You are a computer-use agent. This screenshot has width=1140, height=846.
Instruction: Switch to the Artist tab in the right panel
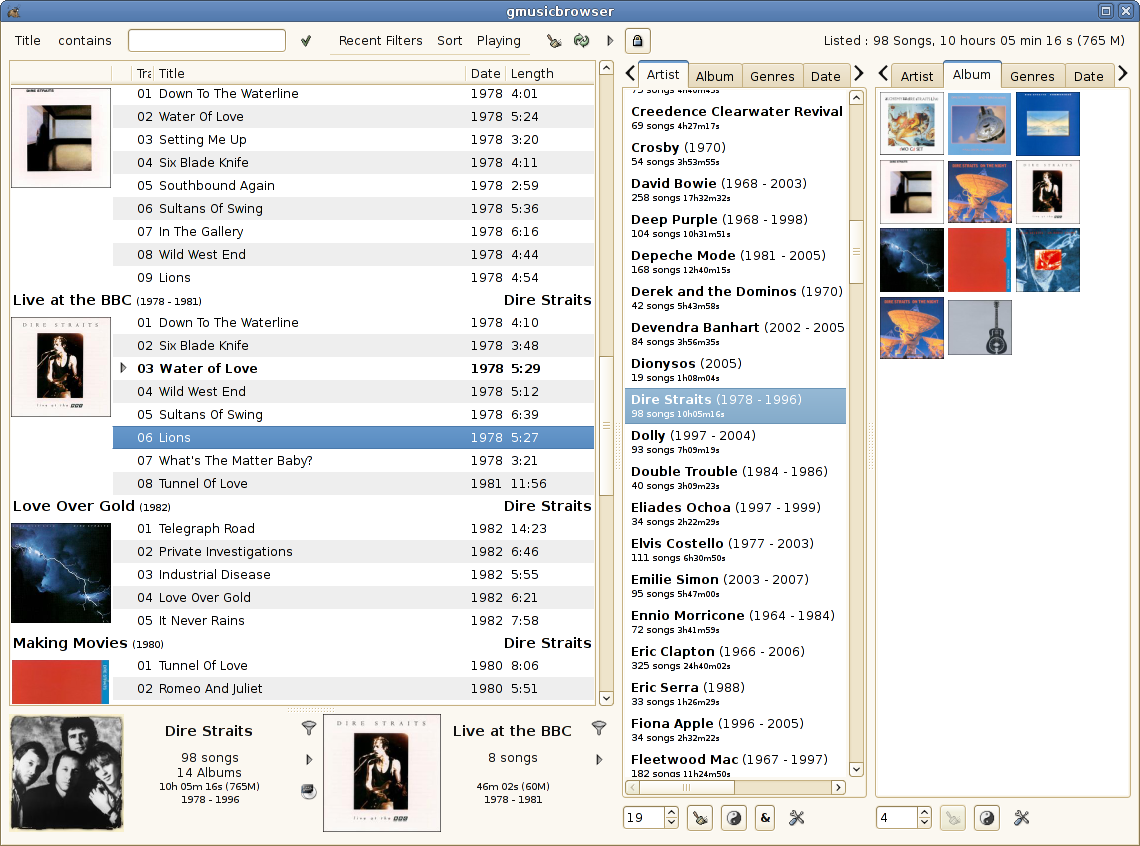[x=917, y=76]
